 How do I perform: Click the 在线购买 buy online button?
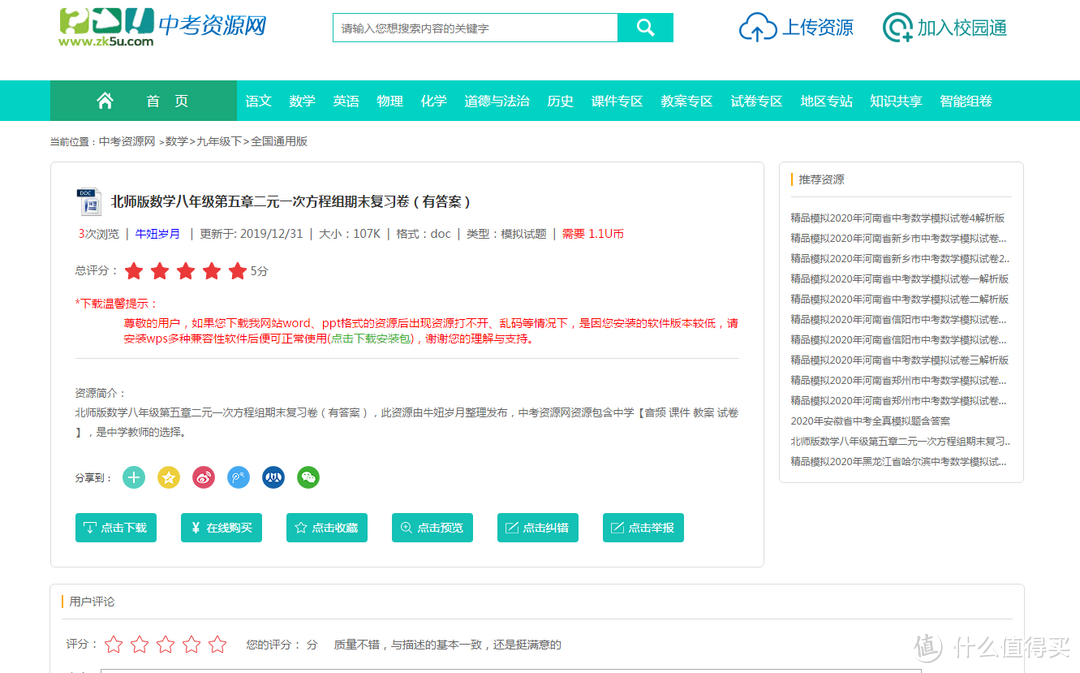click(x=221, y=528)
